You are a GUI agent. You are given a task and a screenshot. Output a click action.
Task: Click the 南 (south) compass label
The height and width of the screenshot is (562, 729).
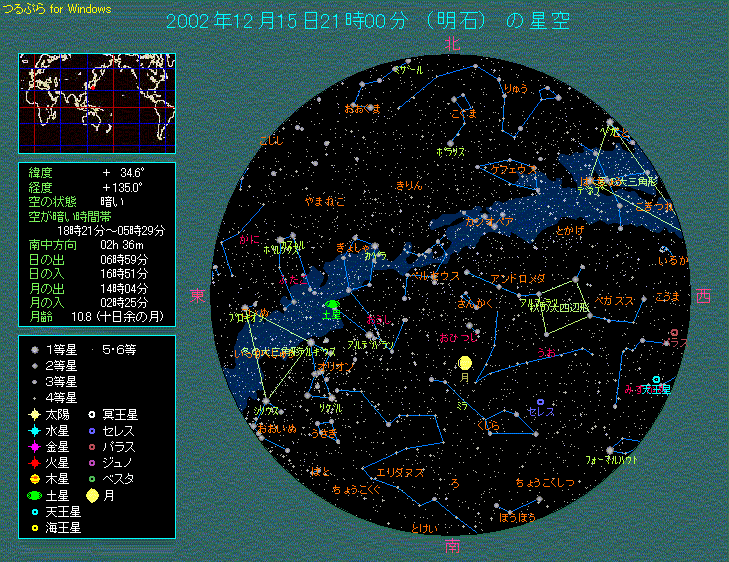point(452,546)
